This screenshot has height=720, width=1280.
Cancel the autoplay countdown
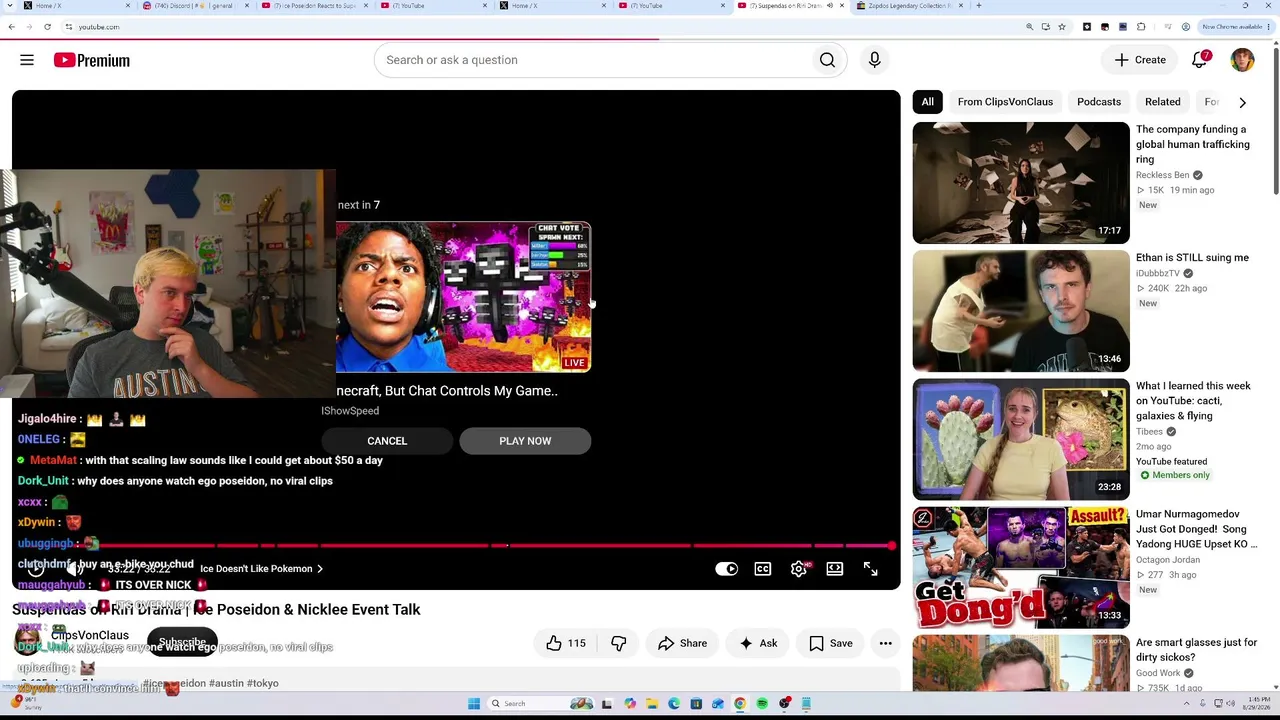tap(387, 441)
